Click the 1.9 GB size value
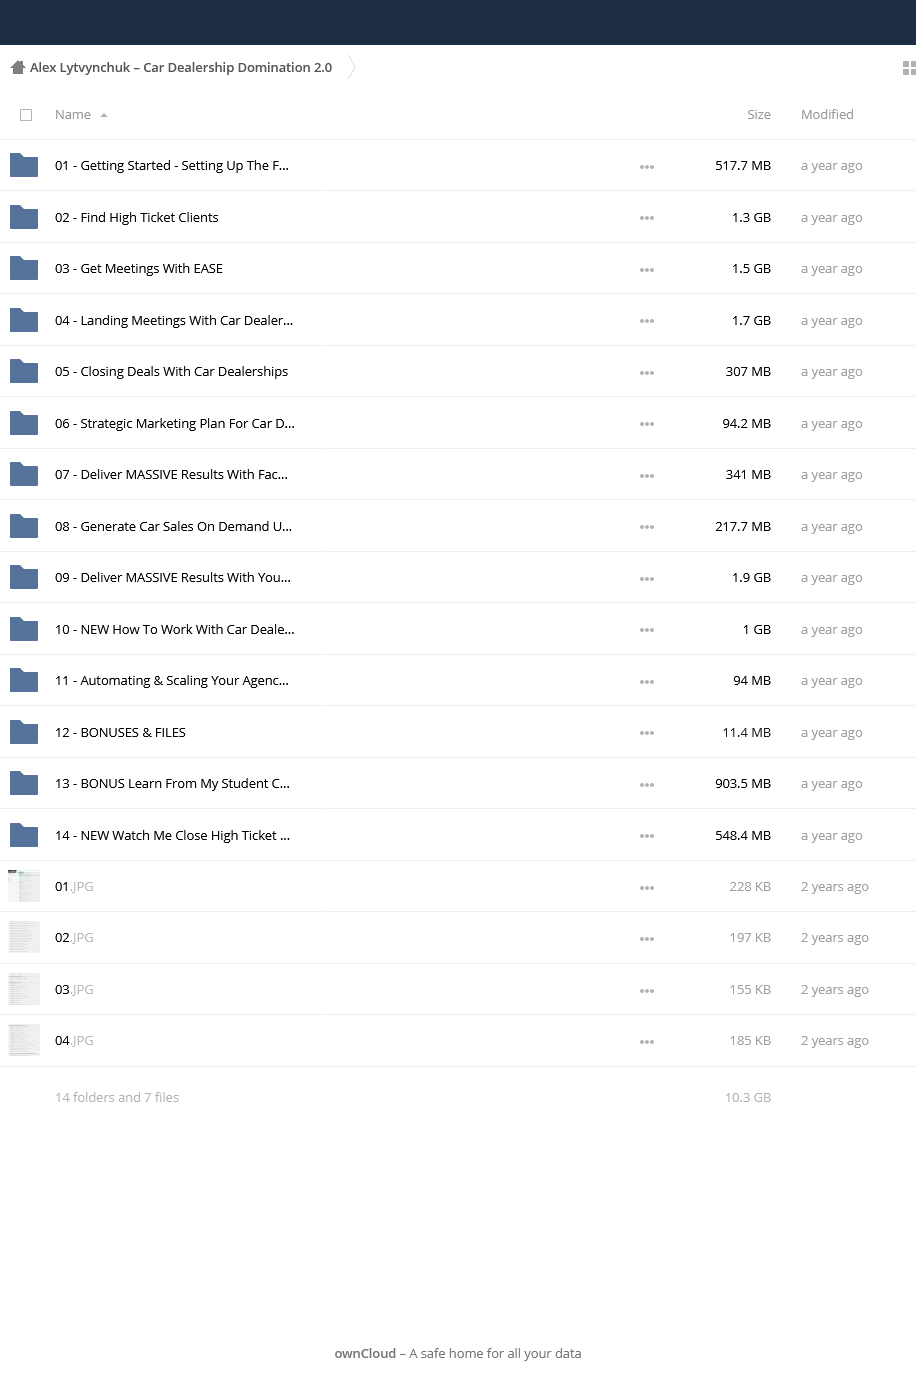Screen dimensions: 916x1383 [751, 578]
